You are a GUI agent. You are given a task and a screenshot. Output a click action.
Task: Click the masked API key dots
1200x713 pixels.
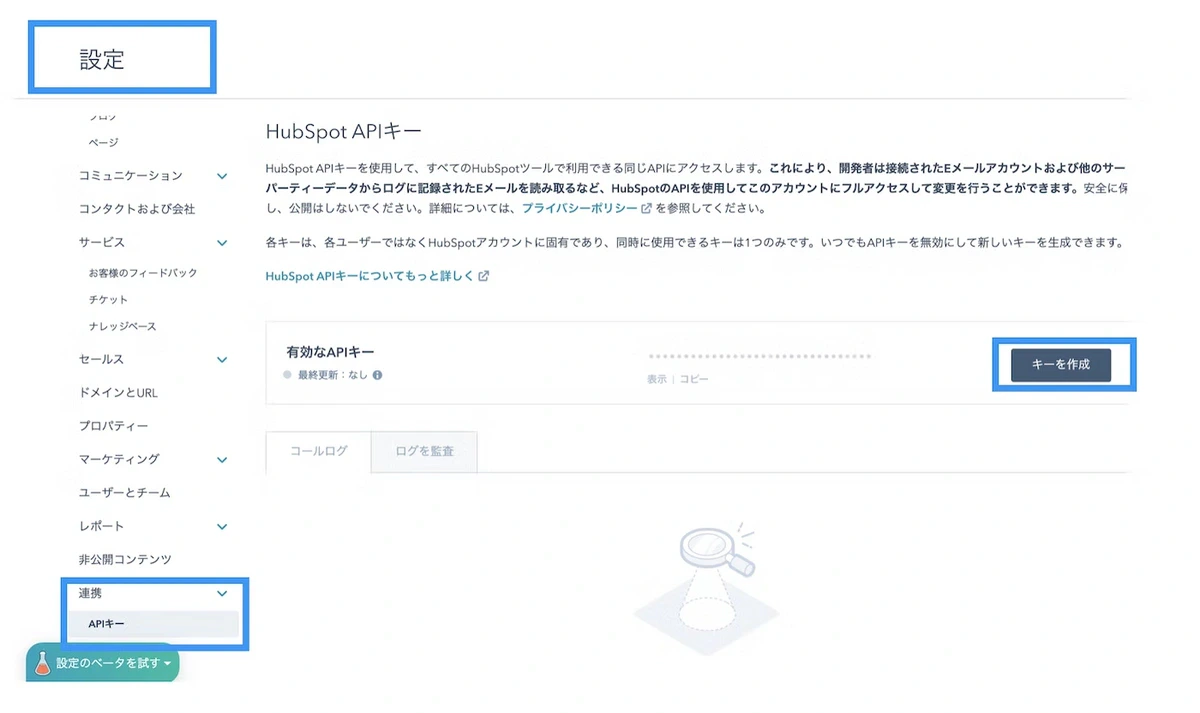[759, 356]
